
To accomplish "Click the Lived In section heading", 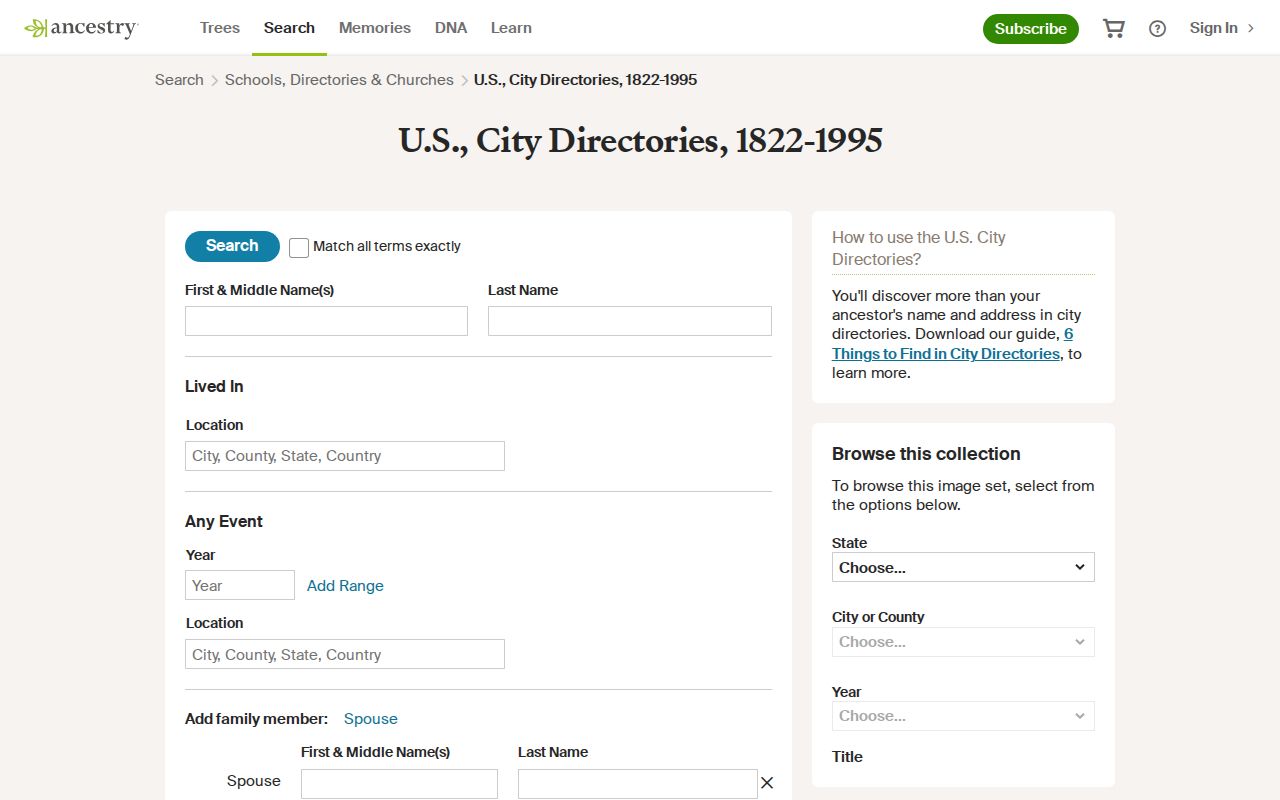I will 214,387.
